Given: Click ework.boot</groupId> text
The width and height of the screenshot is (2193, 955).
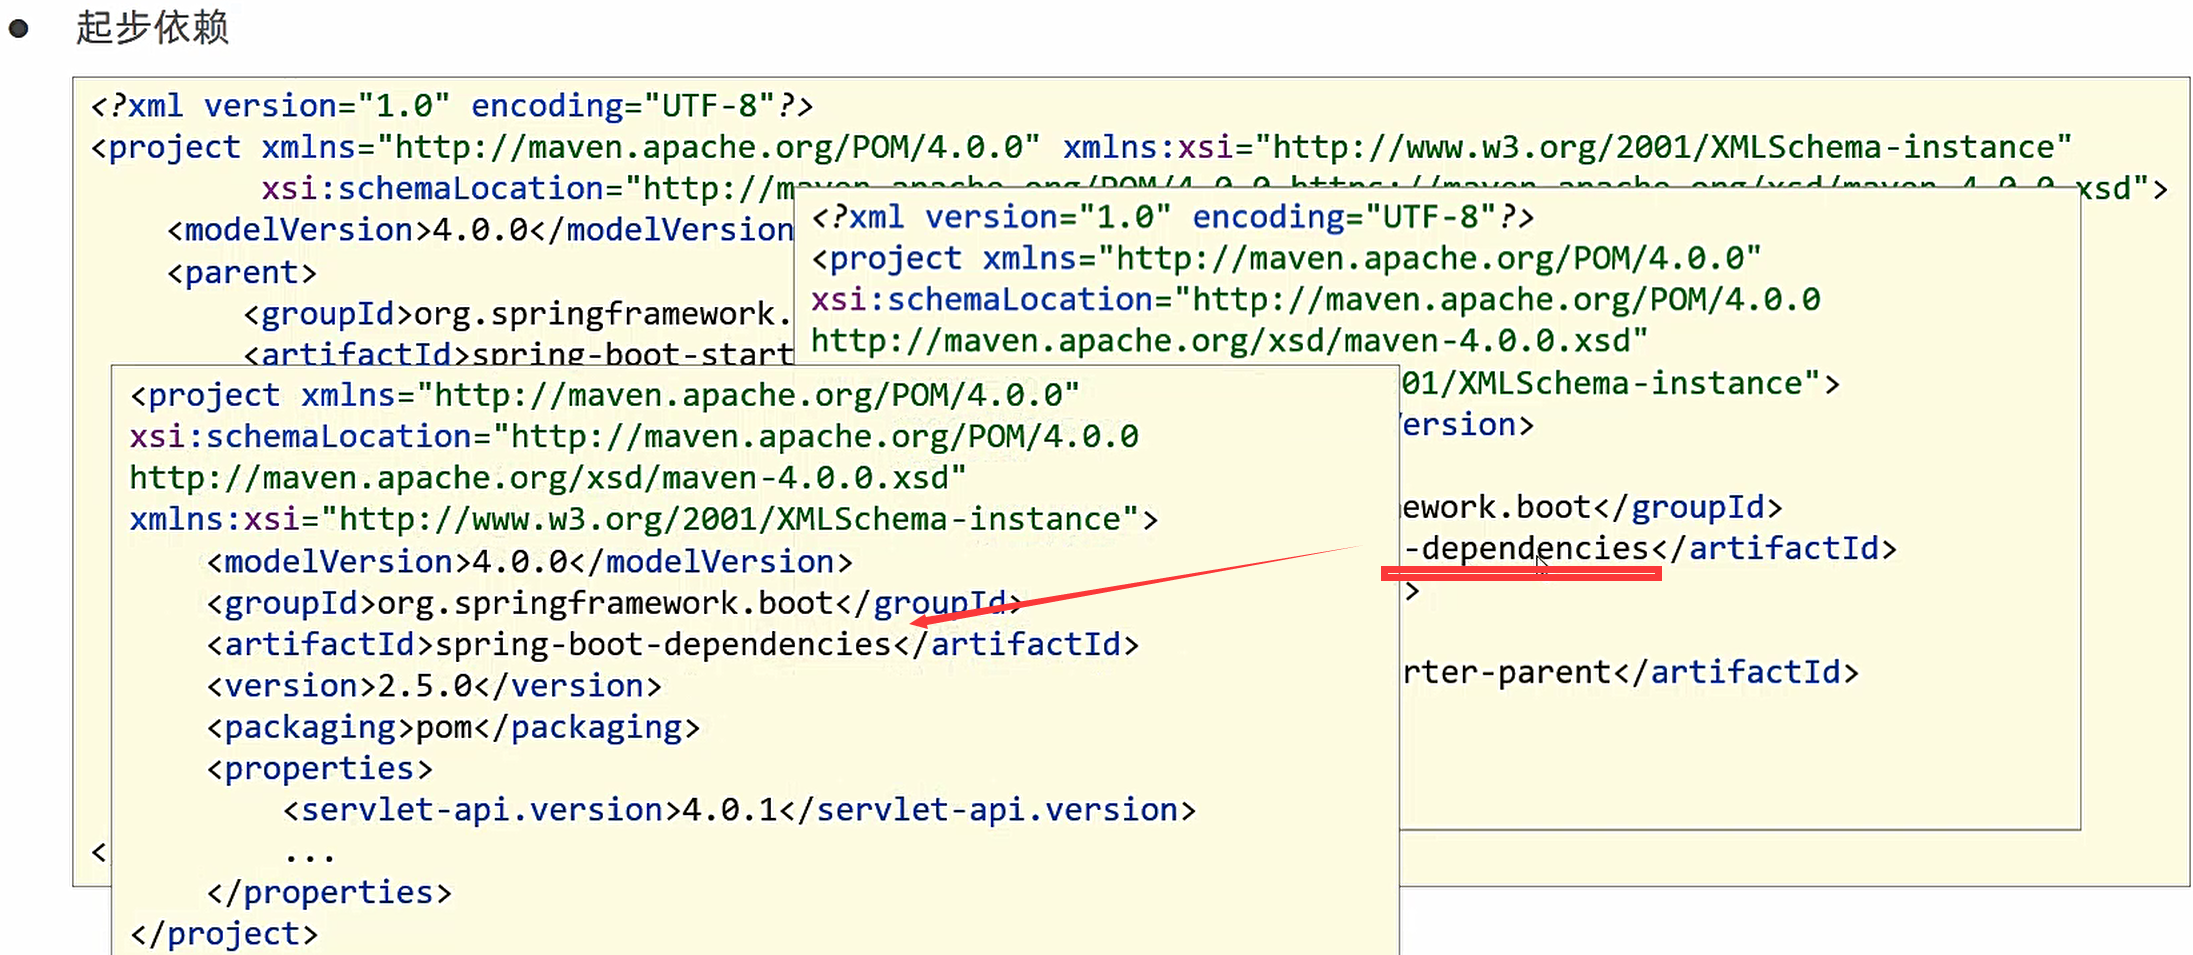Looking at the screenshot, I should tap(1592, 507).
